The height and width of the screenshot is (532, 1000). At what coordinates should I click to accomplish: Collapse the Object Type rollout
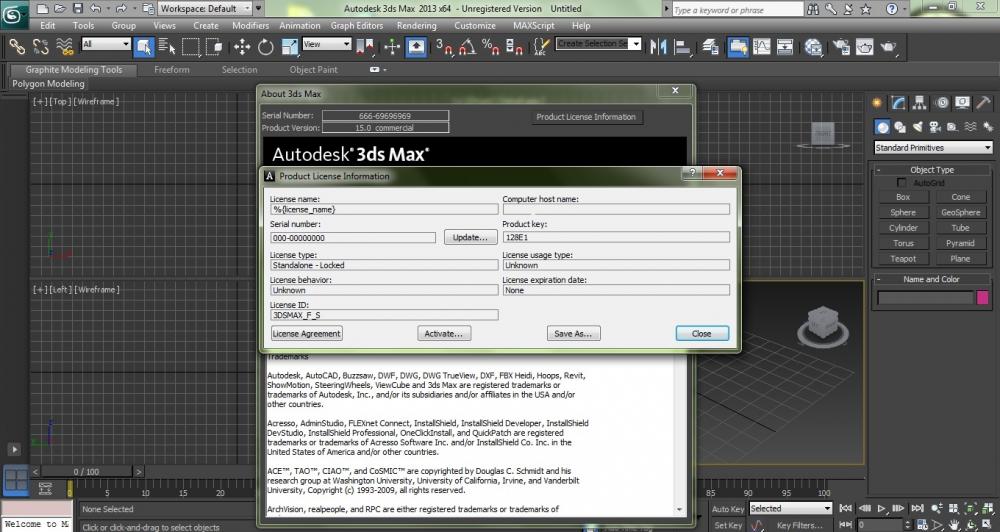tap(932, 170)
